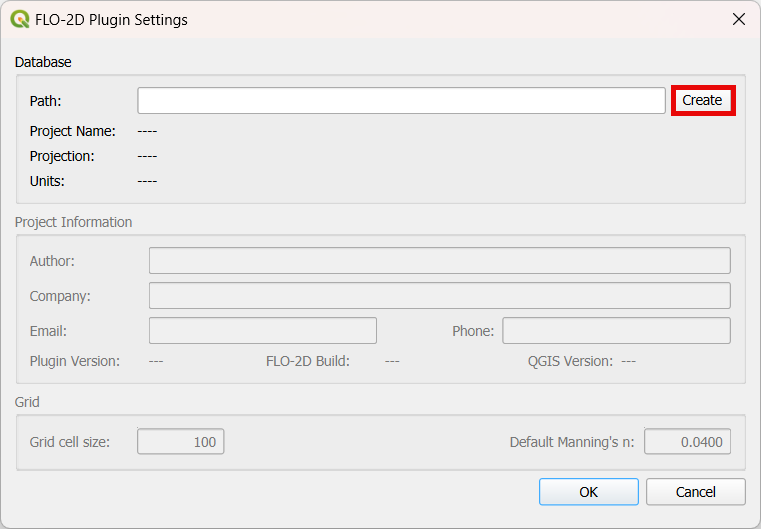Click the Units label
Screen dimensions: 761x529
pos(47,181)
